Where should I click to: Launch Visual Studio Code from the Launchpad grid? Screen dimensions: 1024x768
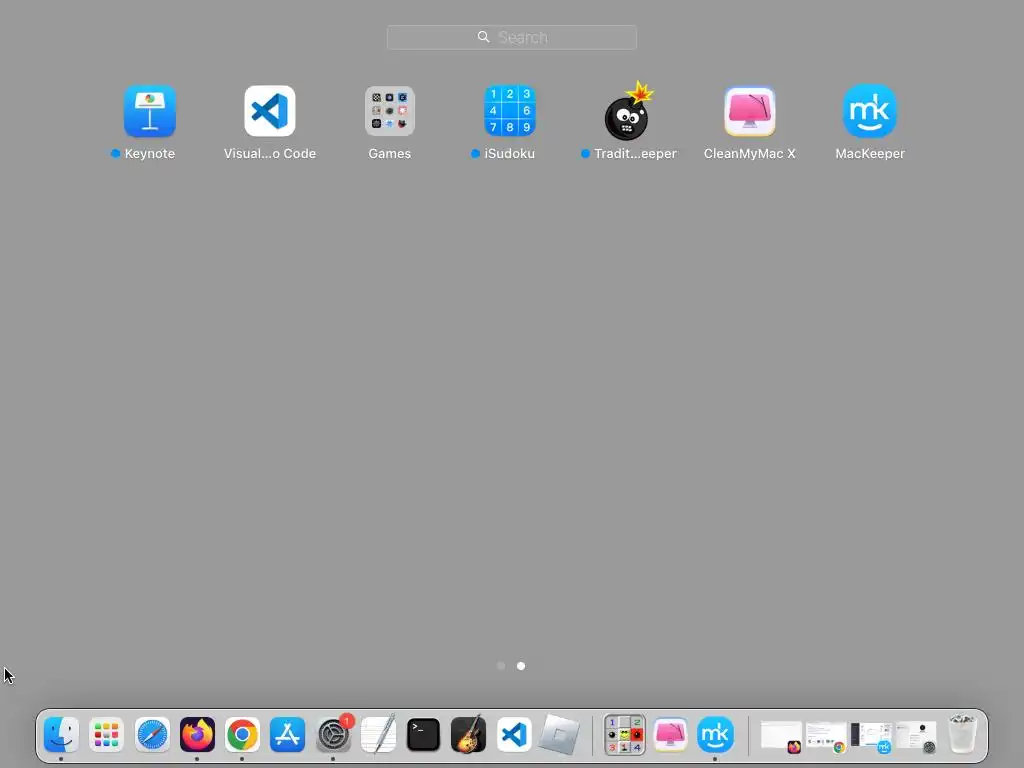(x=270, y=112)
